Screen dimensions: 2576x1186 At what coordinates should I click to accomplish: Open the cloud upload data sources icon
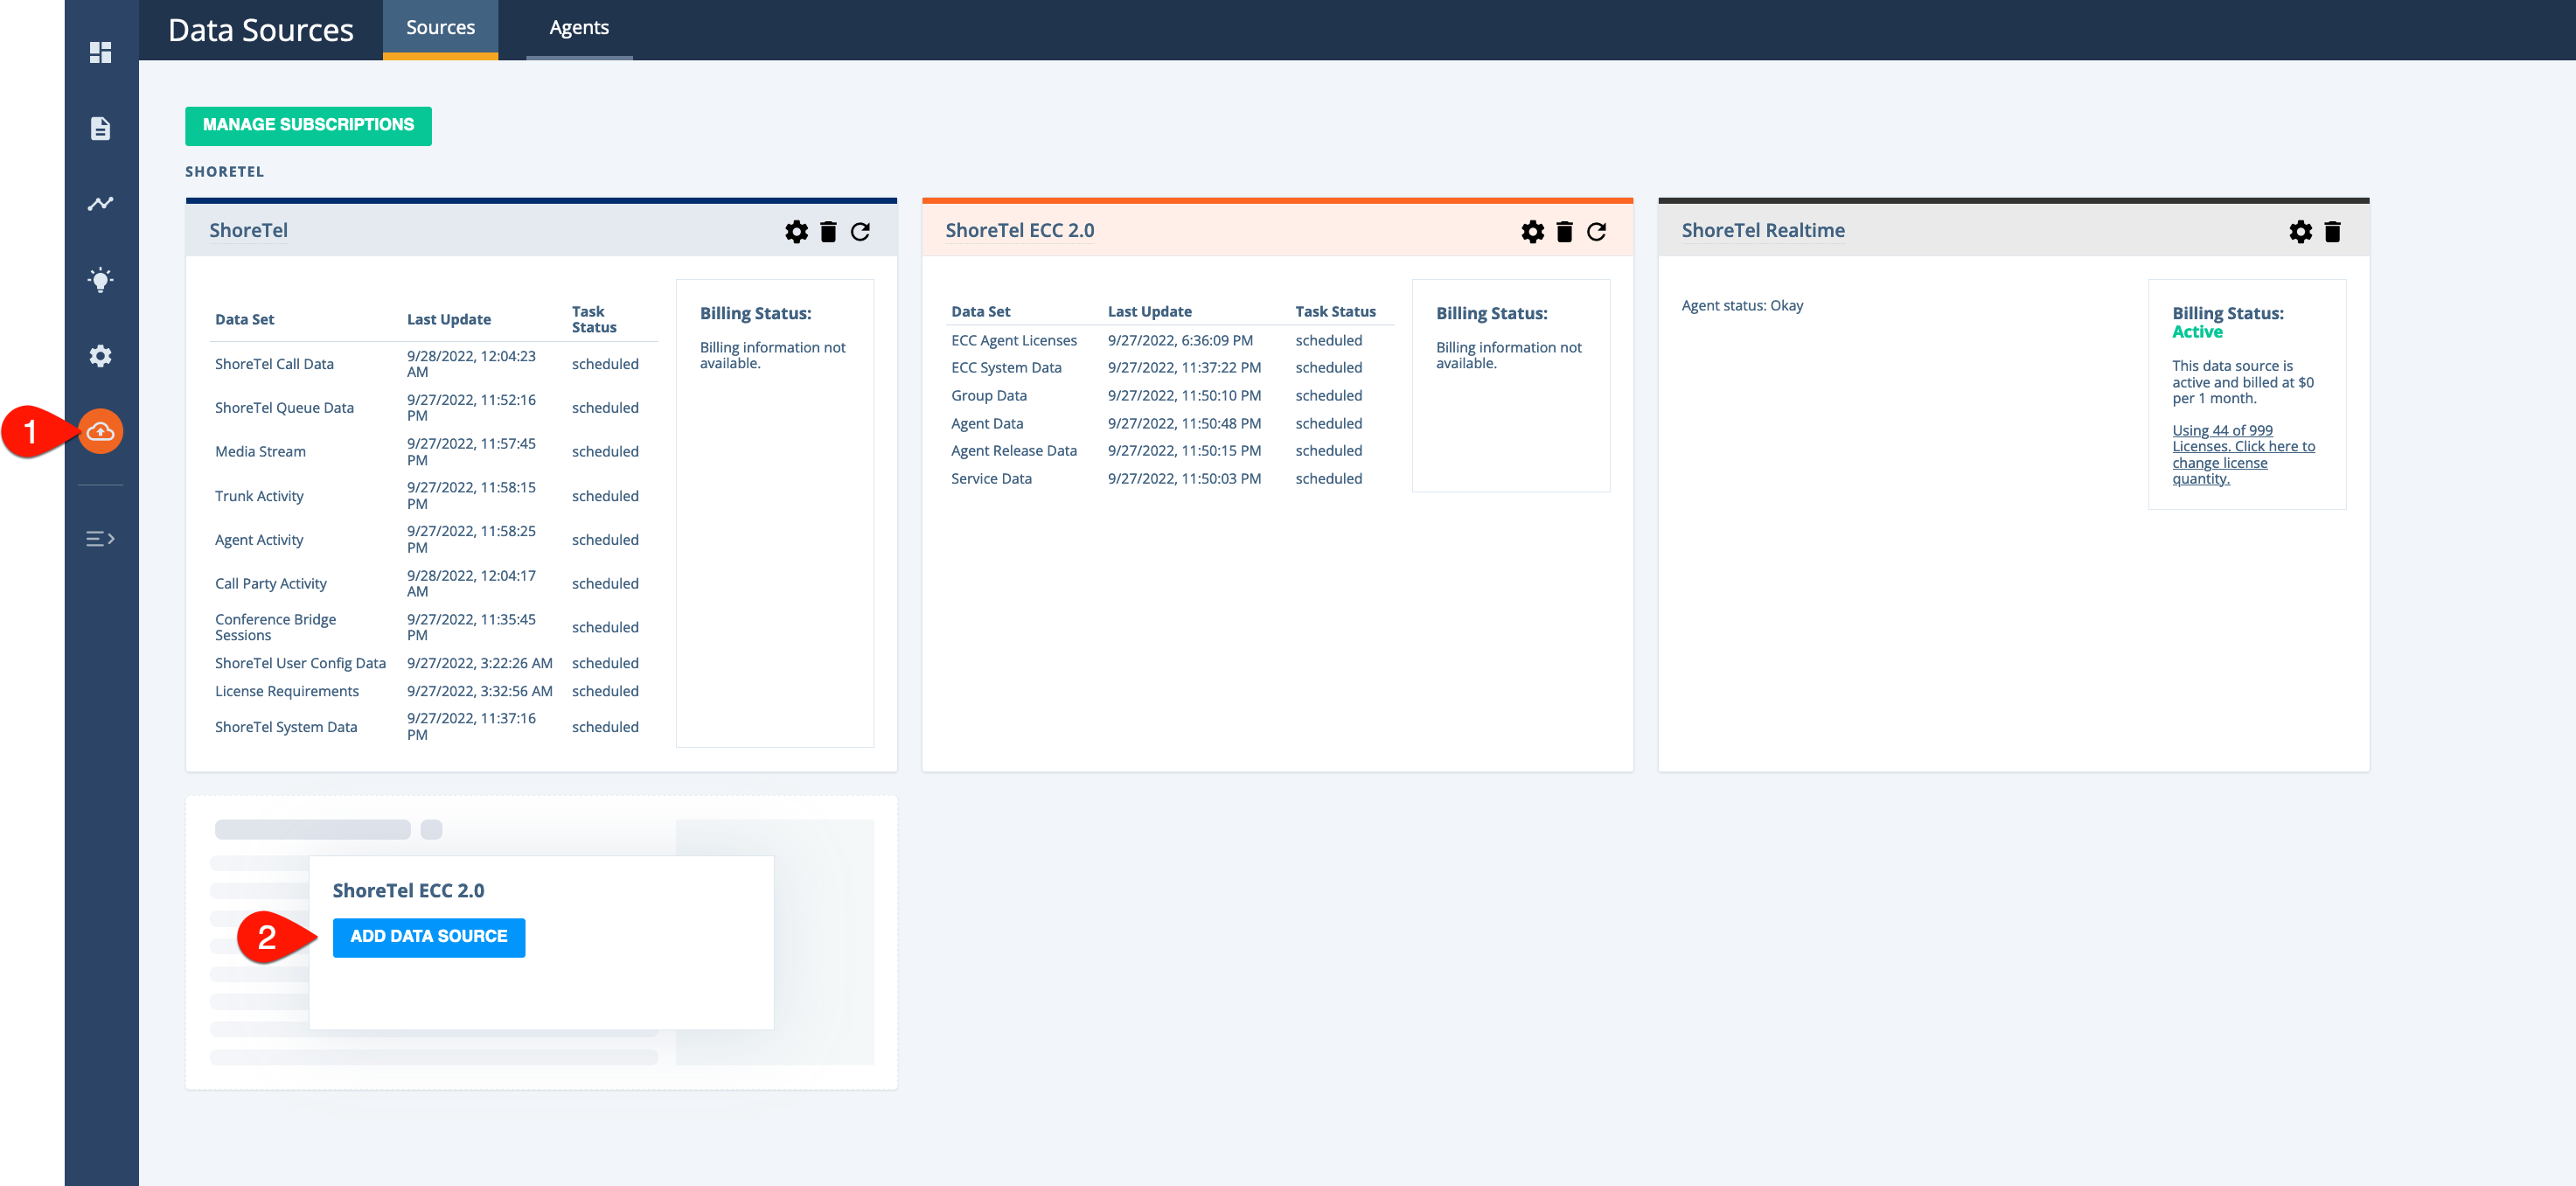100,431
